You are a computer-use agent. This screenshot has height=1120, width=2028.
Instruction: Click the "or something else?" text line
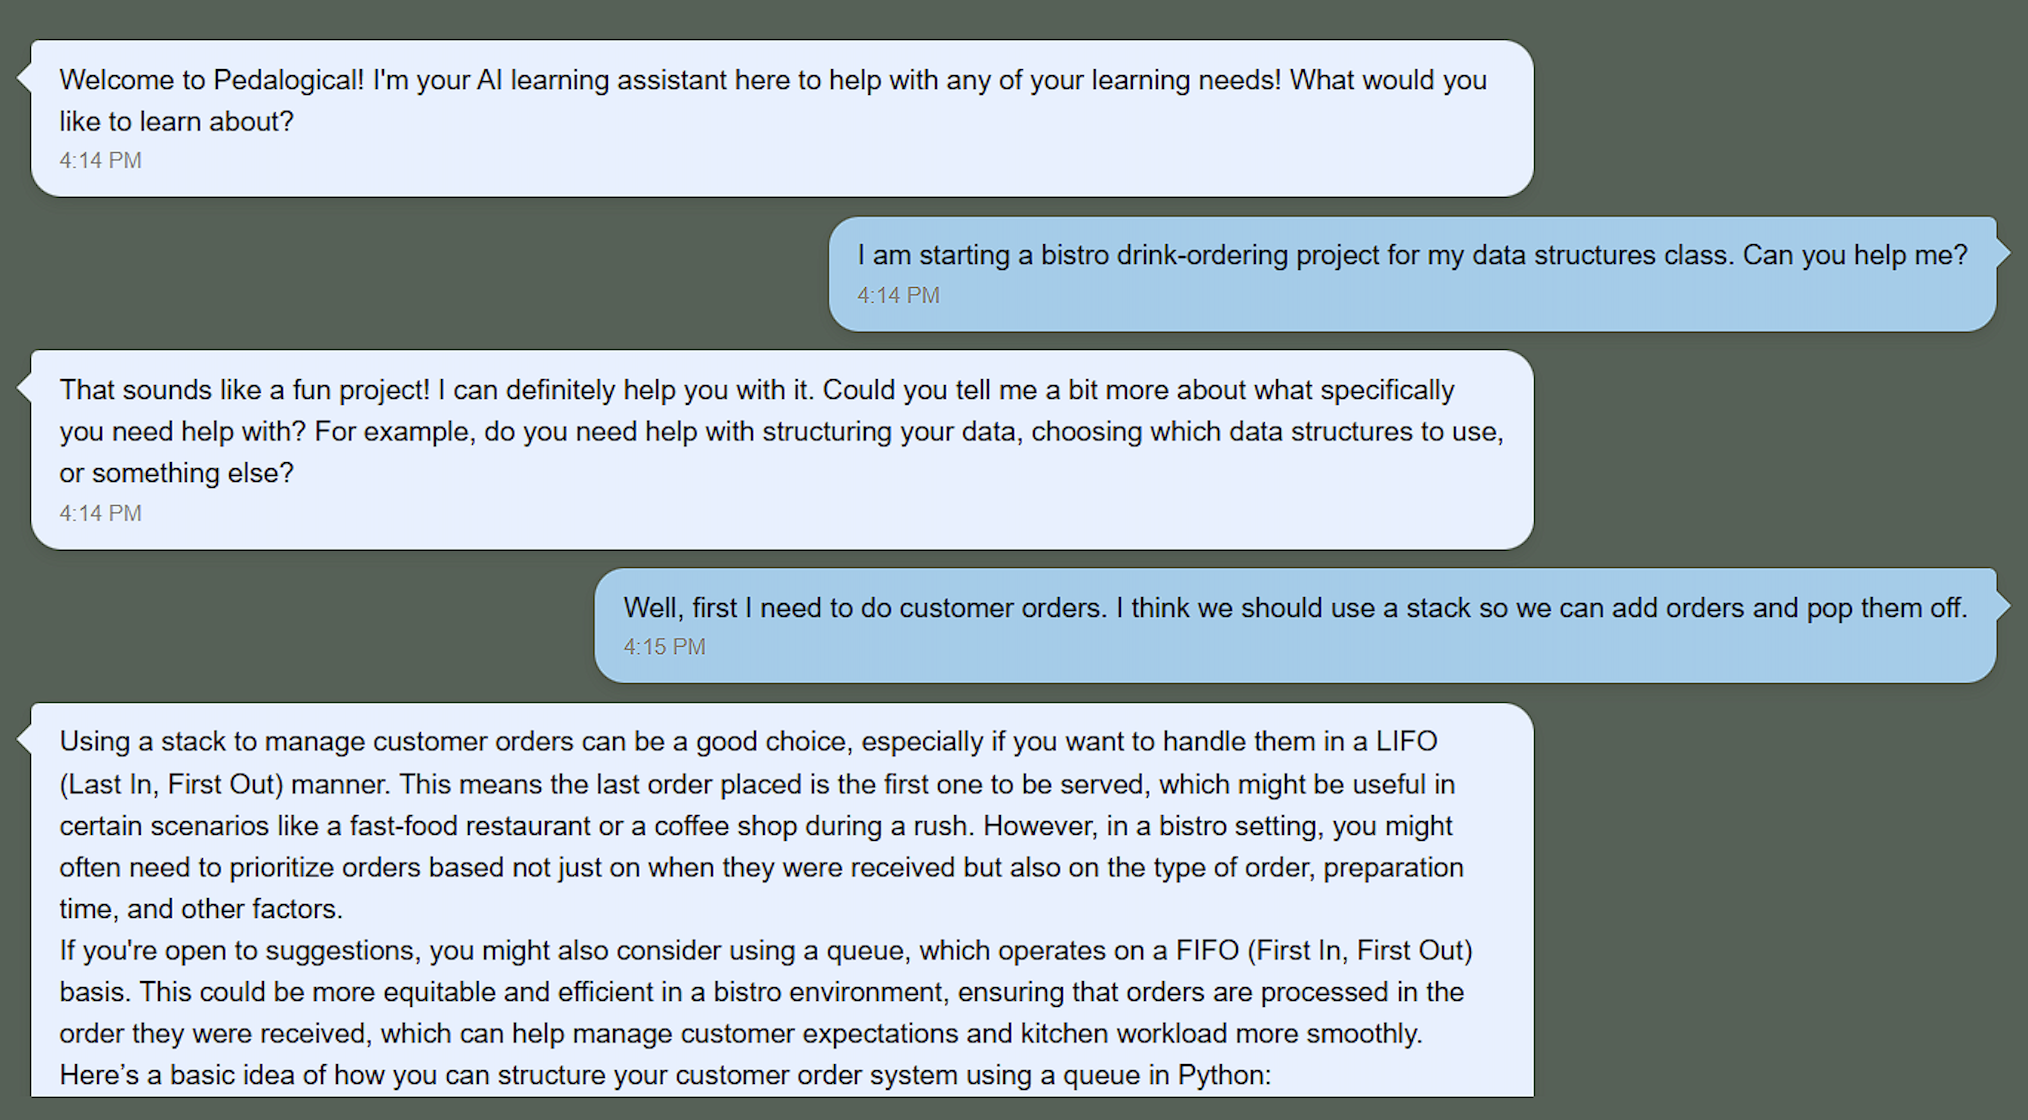click(176, 473)
